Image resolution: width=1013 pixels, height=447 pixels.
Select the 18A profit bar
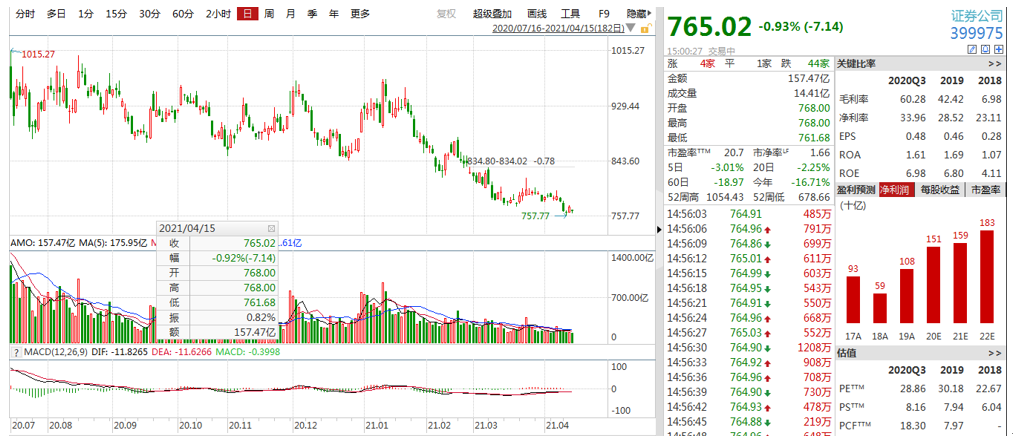[880, 308]
